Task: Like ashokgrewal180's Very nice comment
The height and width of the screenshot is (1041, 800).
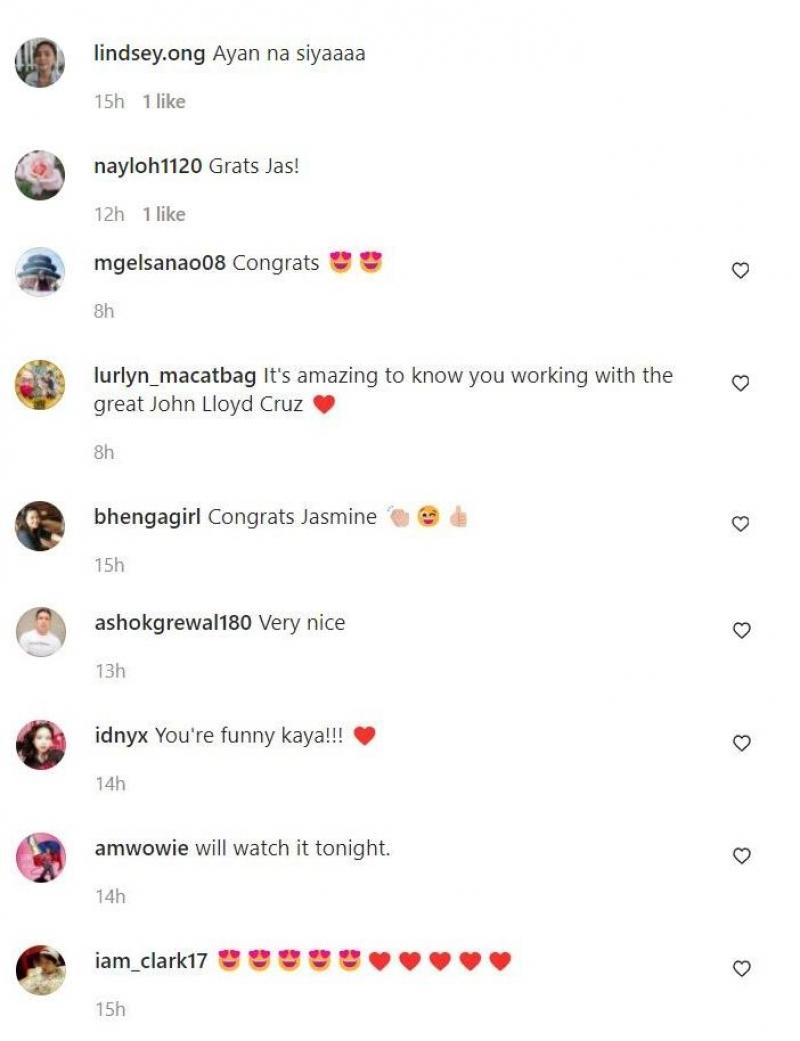Action: point(742,630)
